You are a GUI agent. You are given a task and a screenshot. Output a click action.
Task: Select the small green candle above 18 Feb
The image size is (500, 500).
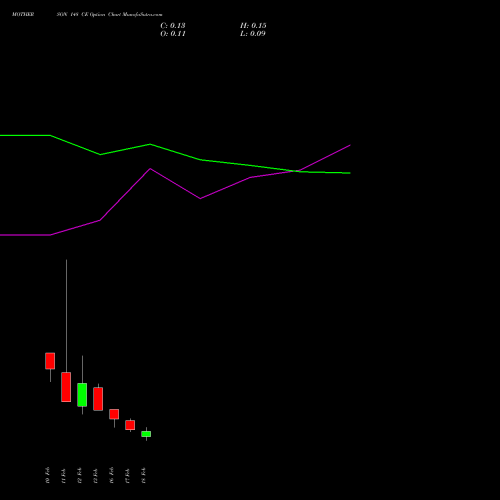coord(146,434)
